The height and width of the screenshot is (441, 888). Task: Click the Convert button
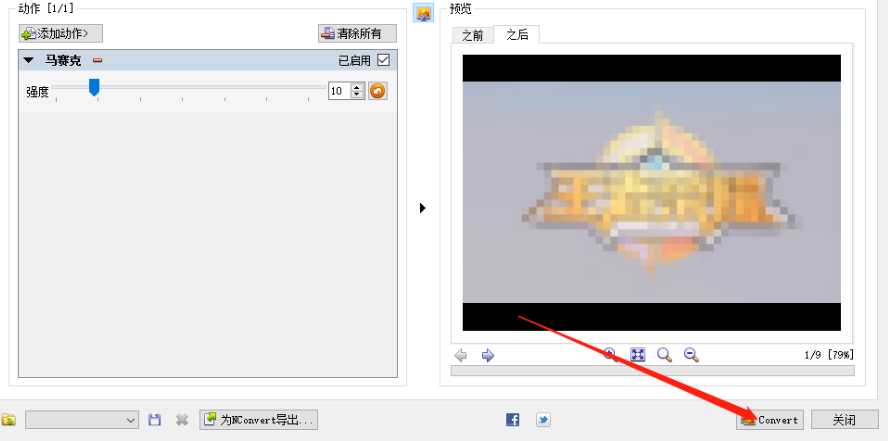(x=770, y=419)
